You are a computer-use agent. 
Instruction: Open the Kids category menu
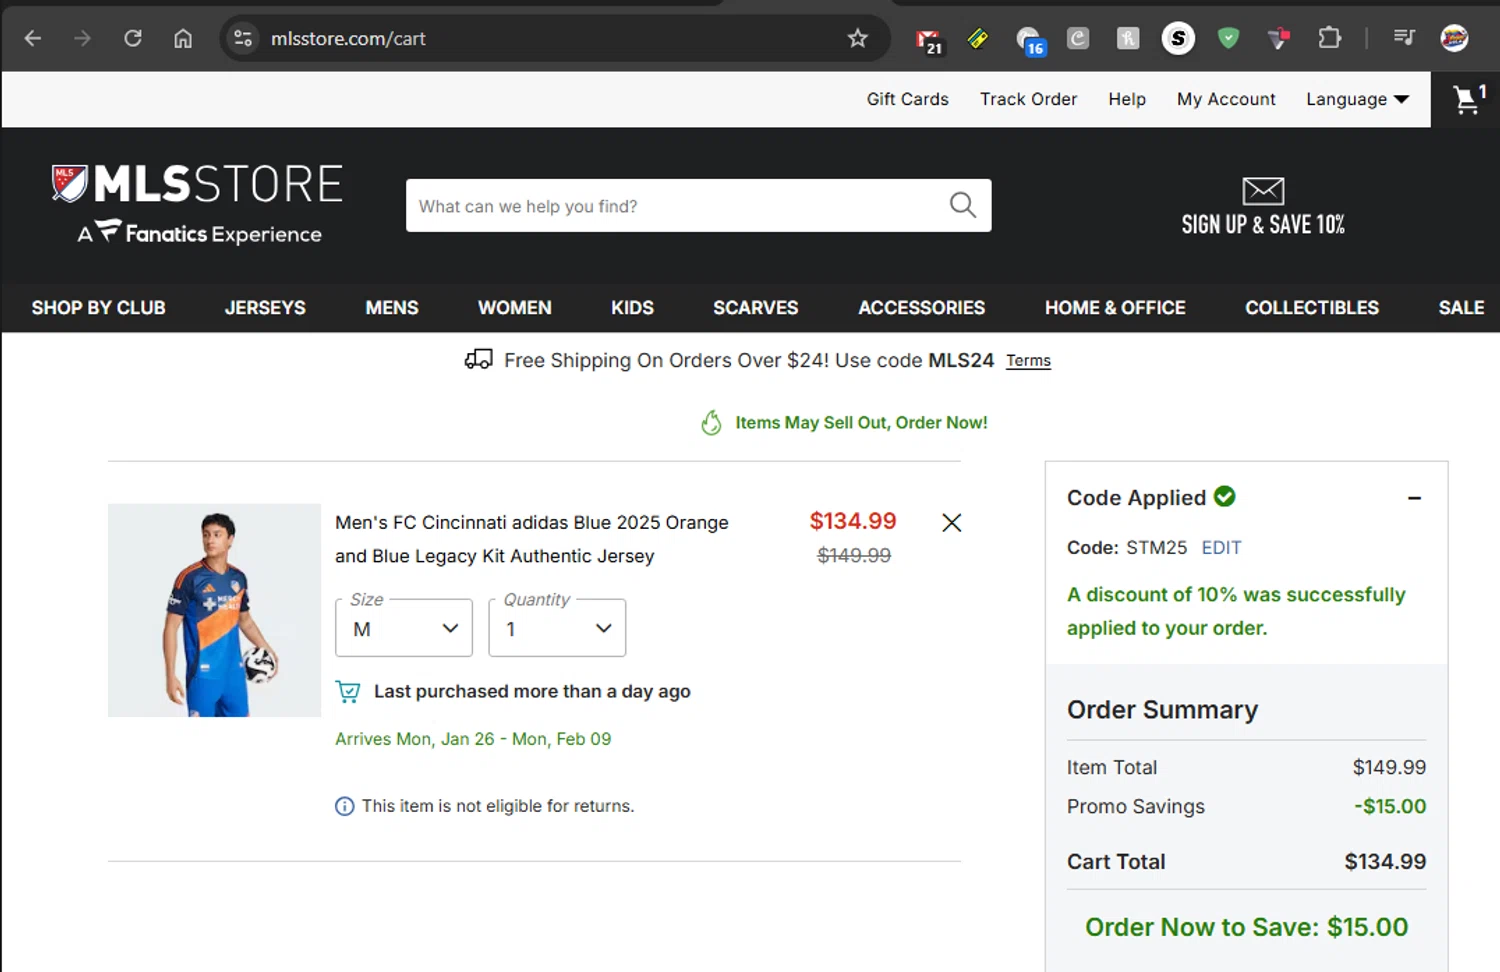coord(632,308)
